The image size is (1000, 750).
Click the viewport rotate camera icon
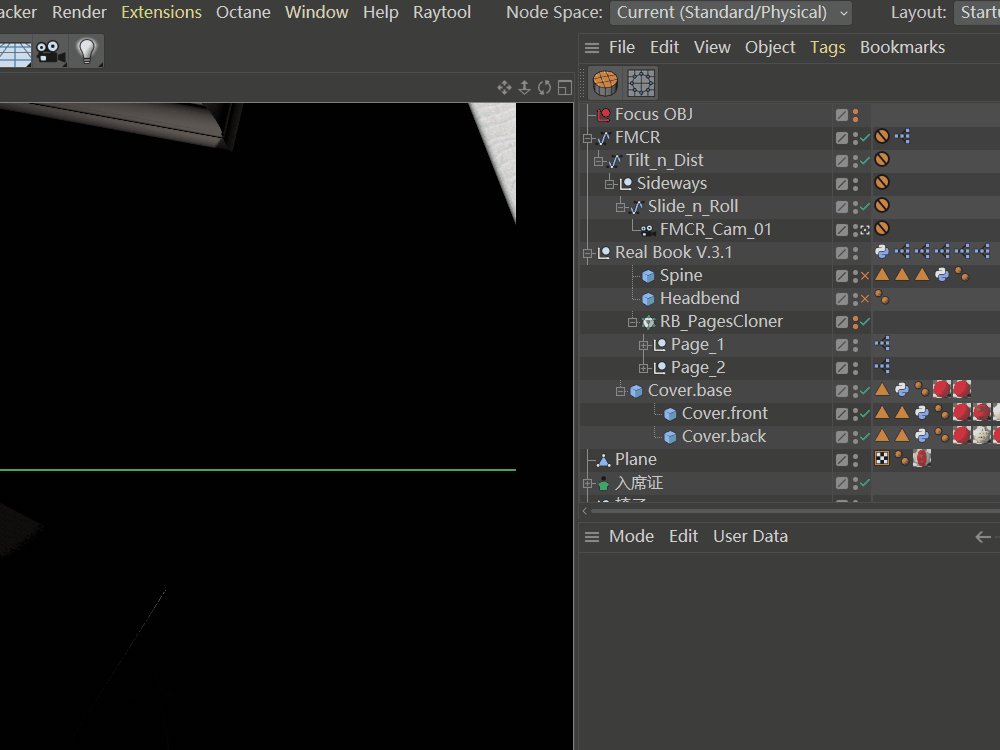544,88
